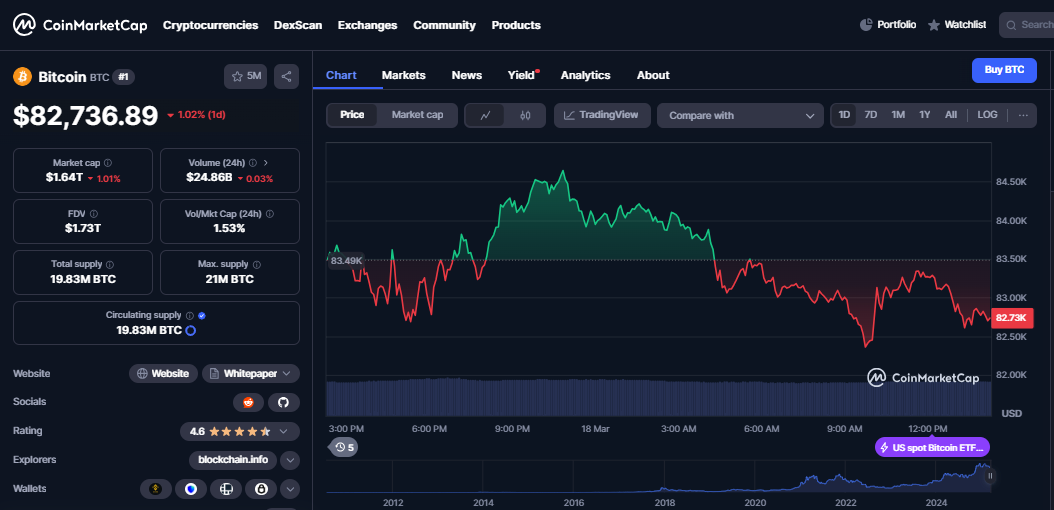Click the verified blue check badge
The height and width of the screenshot is (510, 1054).
[x=202, y=315]
